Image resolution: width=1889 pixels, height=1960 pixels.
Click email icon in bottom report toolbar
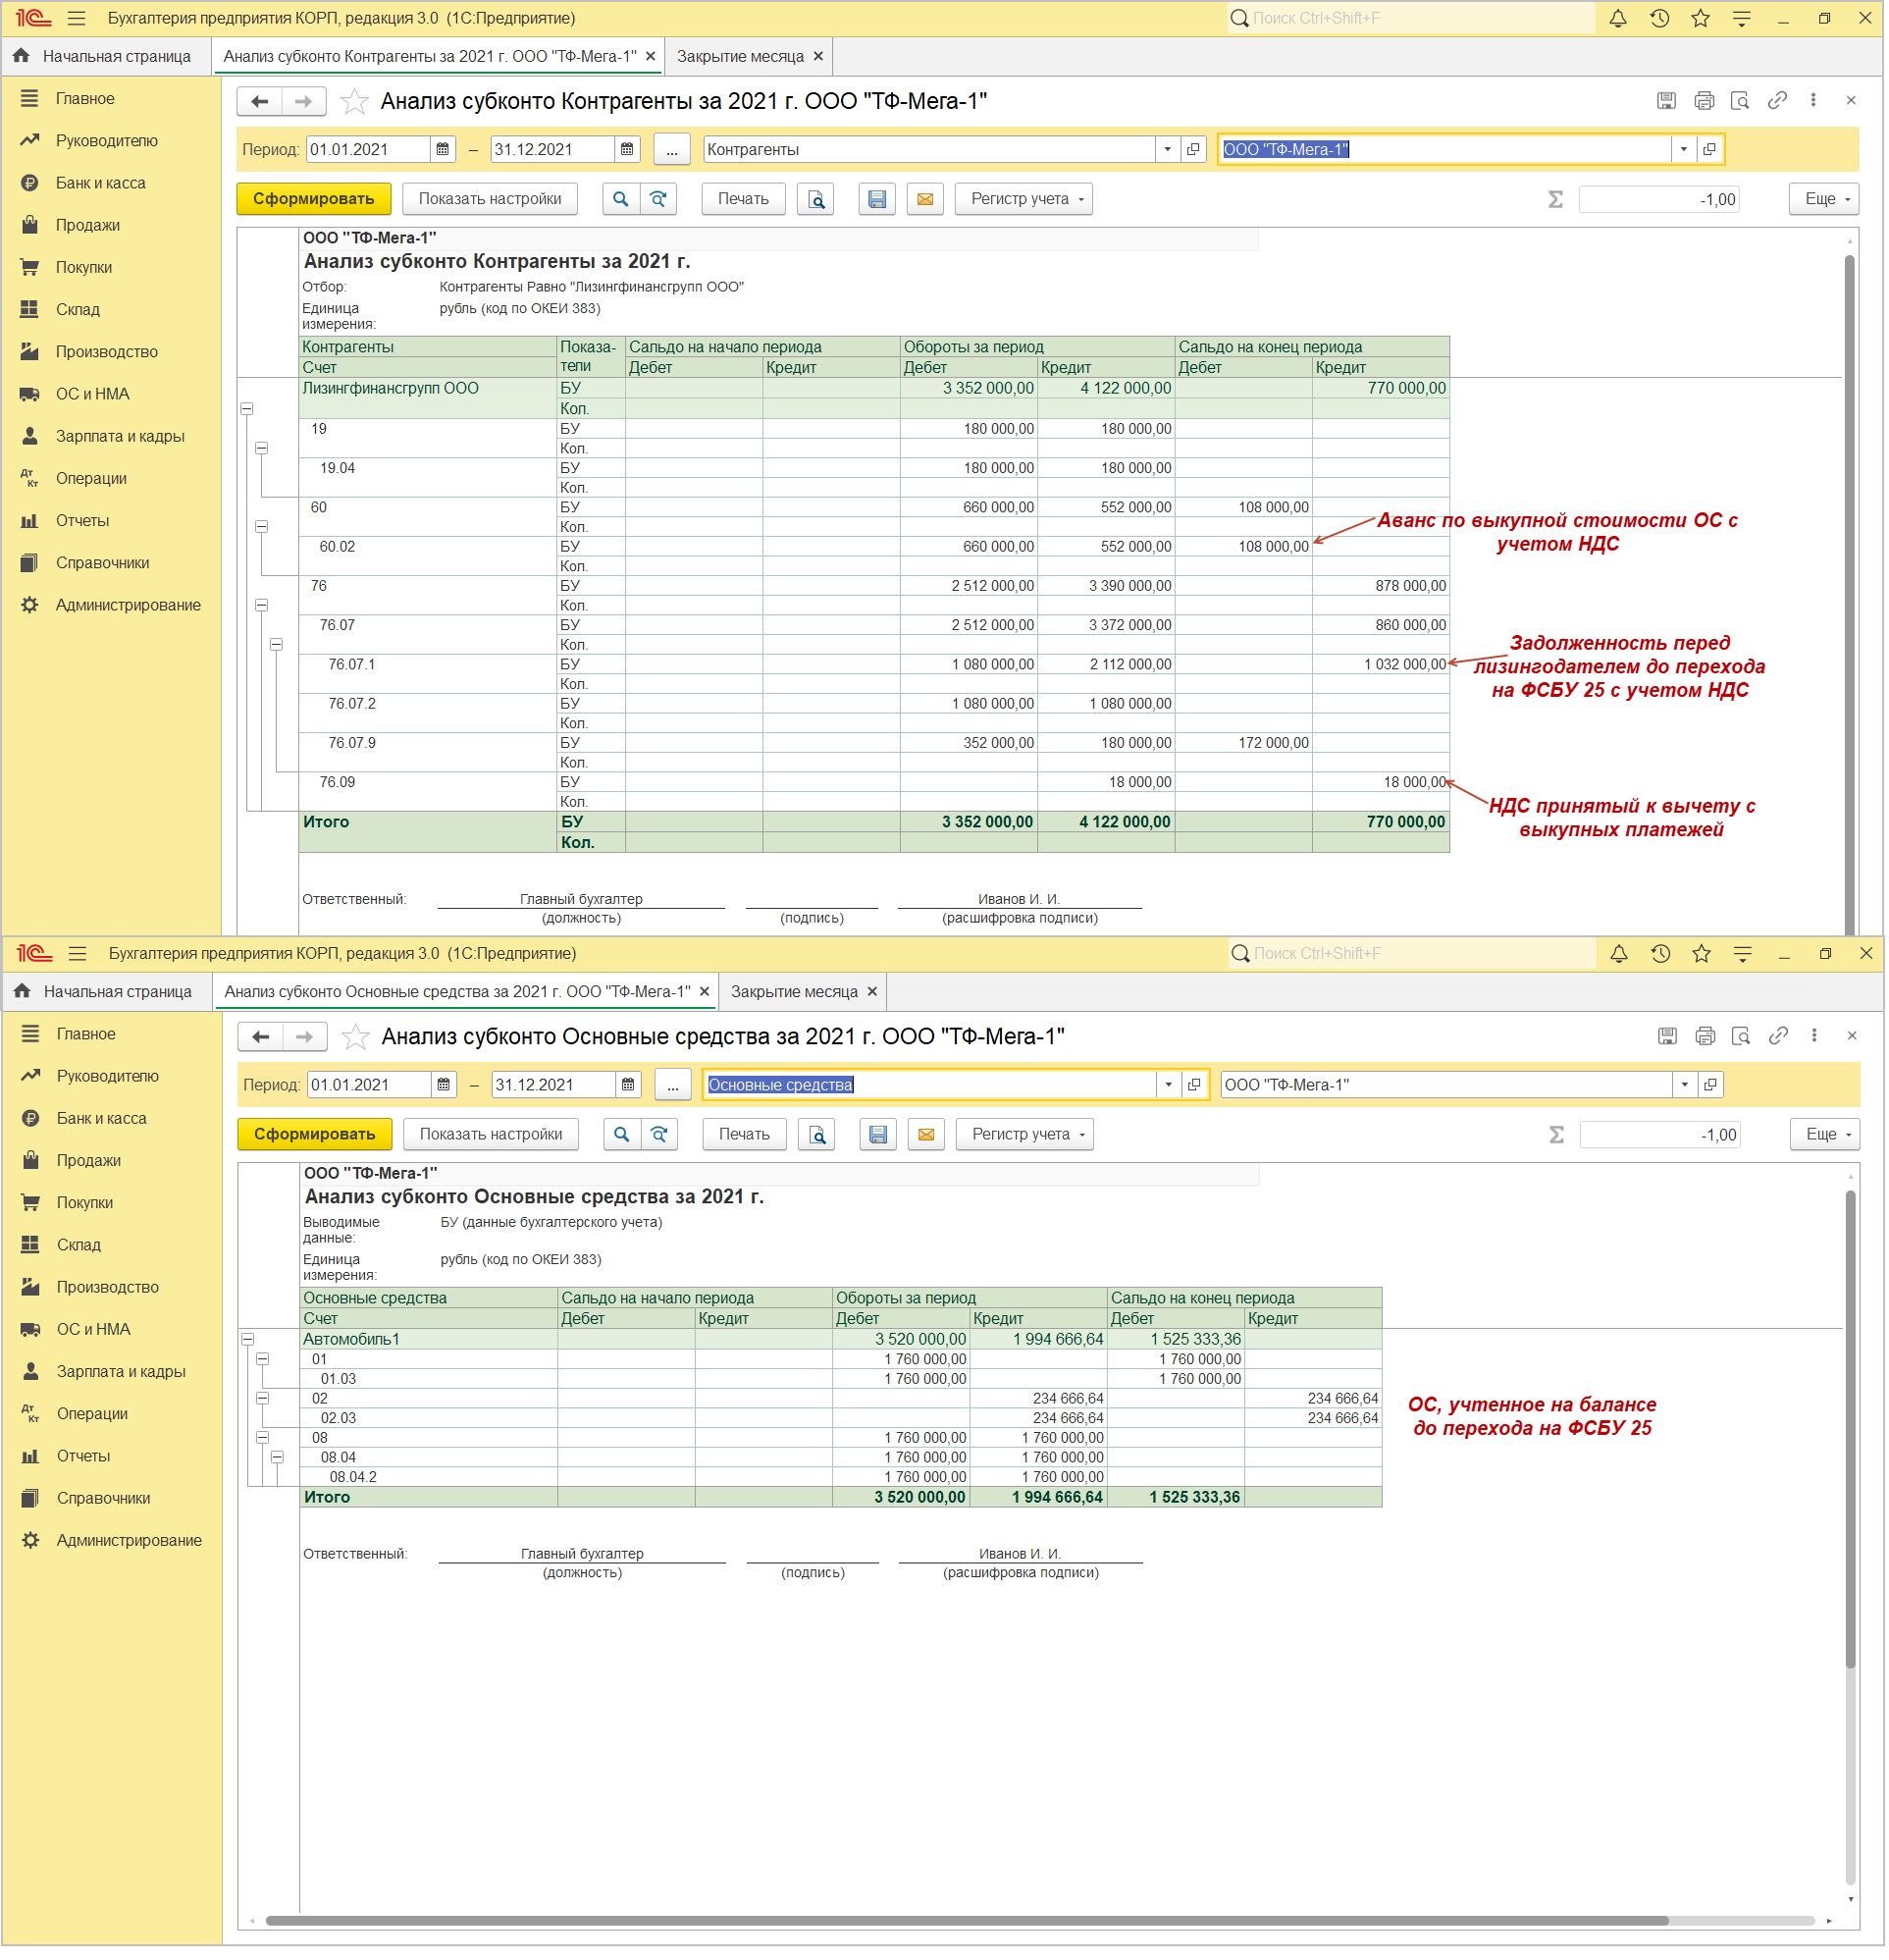[x=928, y=1135]
